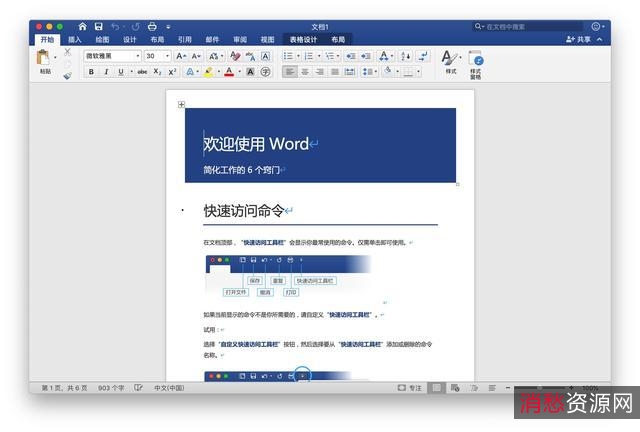Apply red font color swatch
Viewport: 640px width, 432px height.
229,72
